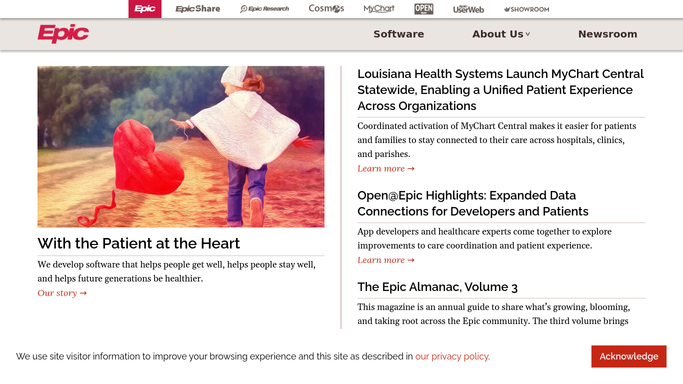This screenshot has height=384, width=683.
Task: Visit the Showroom logo link
Action: point(526,9)
